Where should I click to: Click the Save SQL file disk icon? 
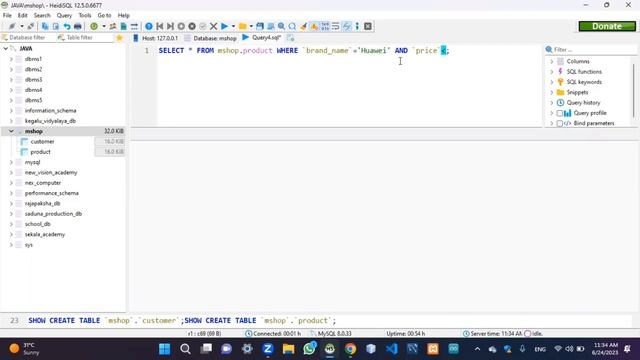[260, 27]
